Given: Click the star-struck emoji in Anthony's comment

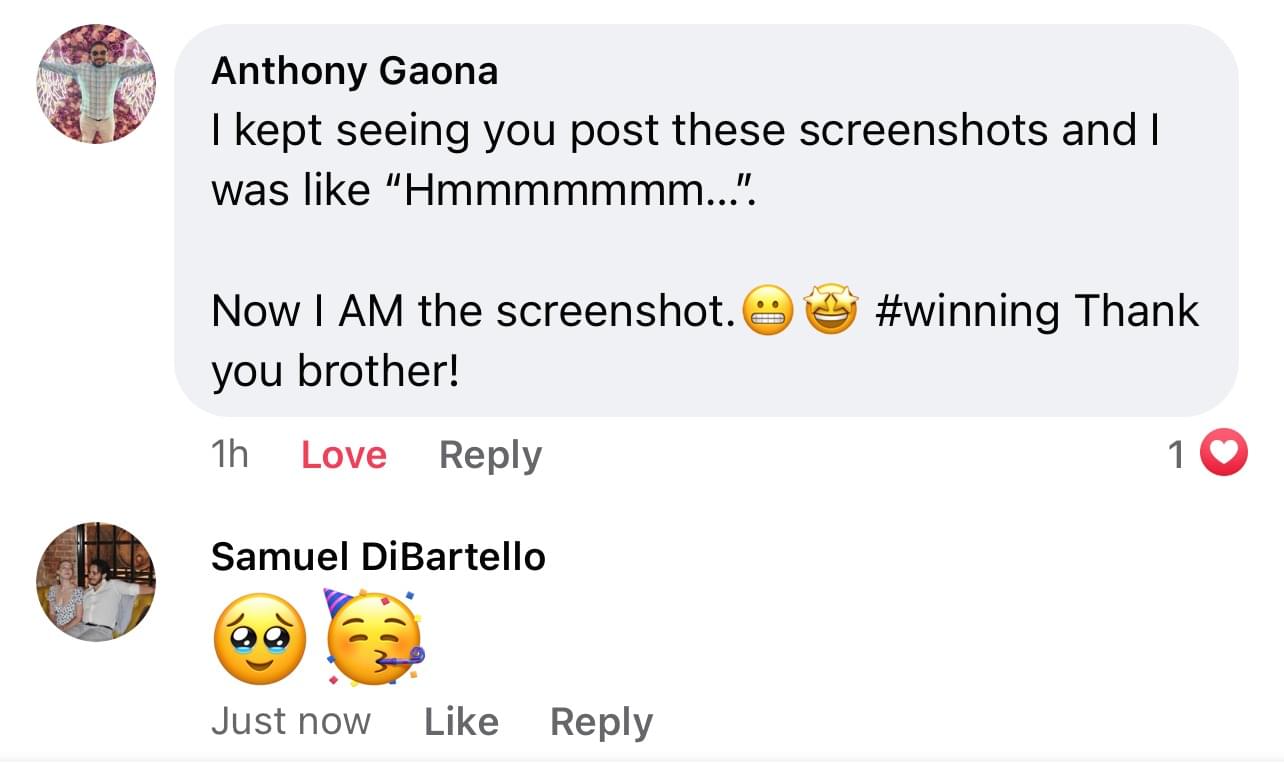Looking at the screenshot, I should [x=832, y=312].
